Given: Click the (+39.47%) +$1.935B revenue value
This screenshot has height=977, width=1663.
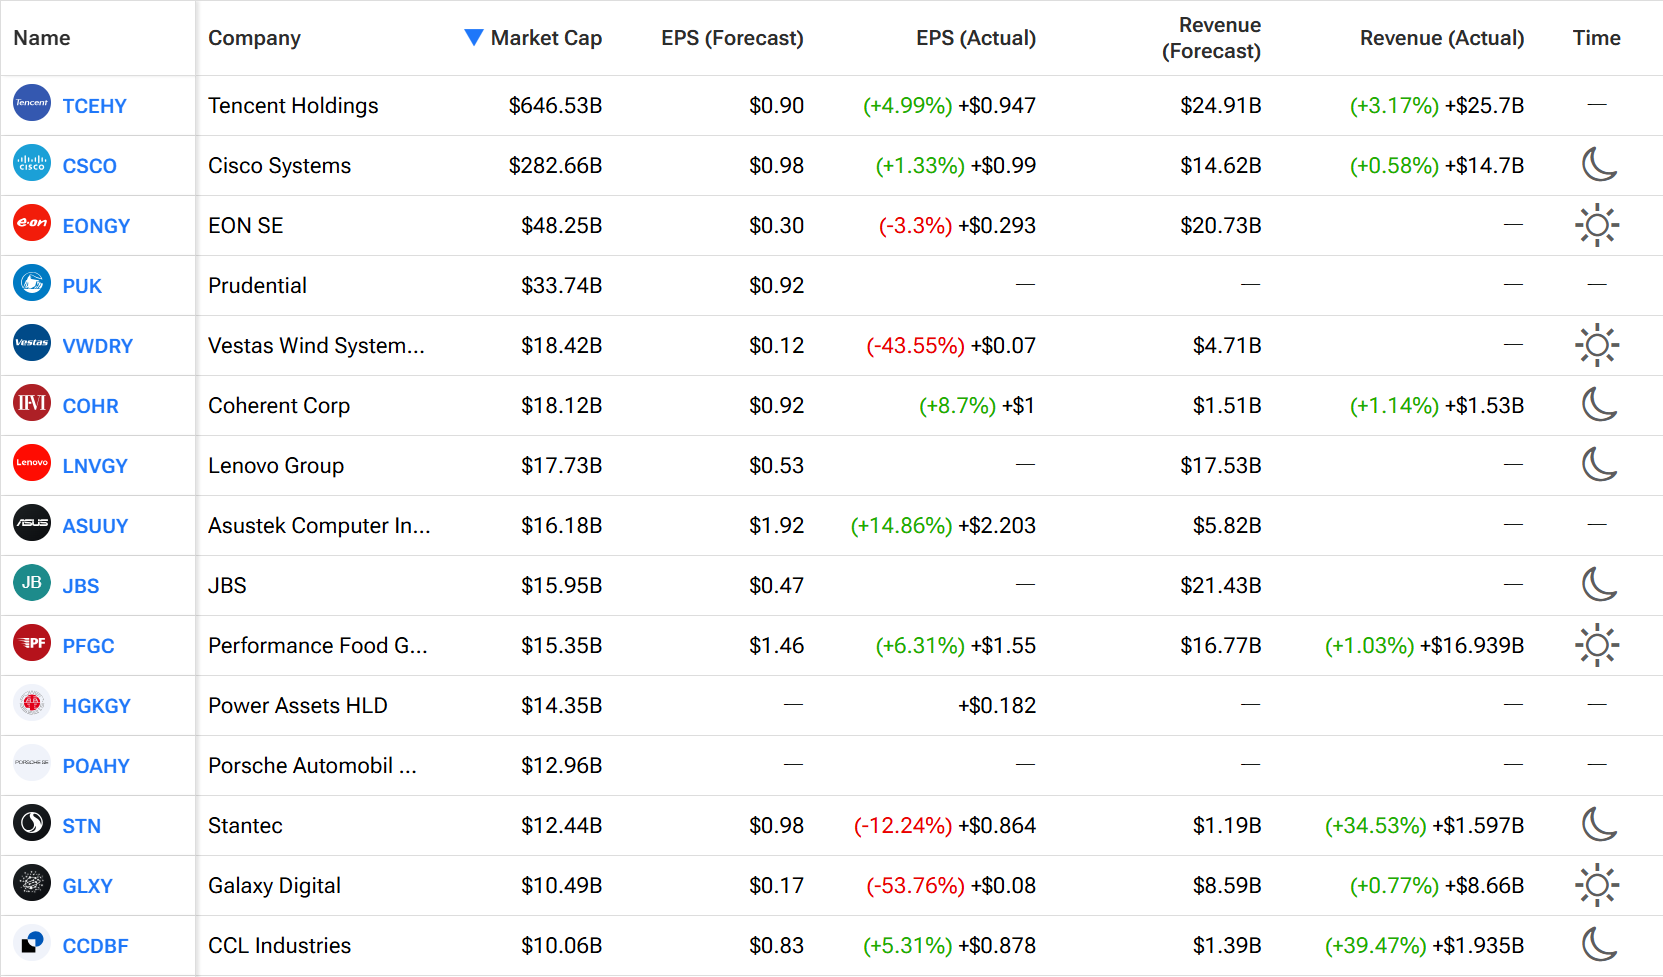Looking at the screenshot, I should [x=1424, y=946].
